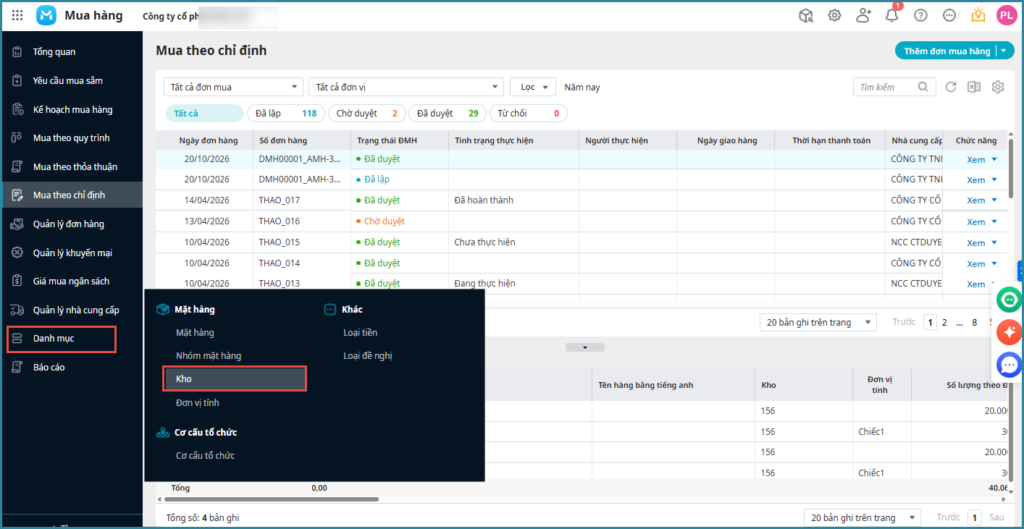Open the 'Lọc' filter dropdown
This screenshot has width=1024, height=529.
pyautogui.click(x=532, y=87)
